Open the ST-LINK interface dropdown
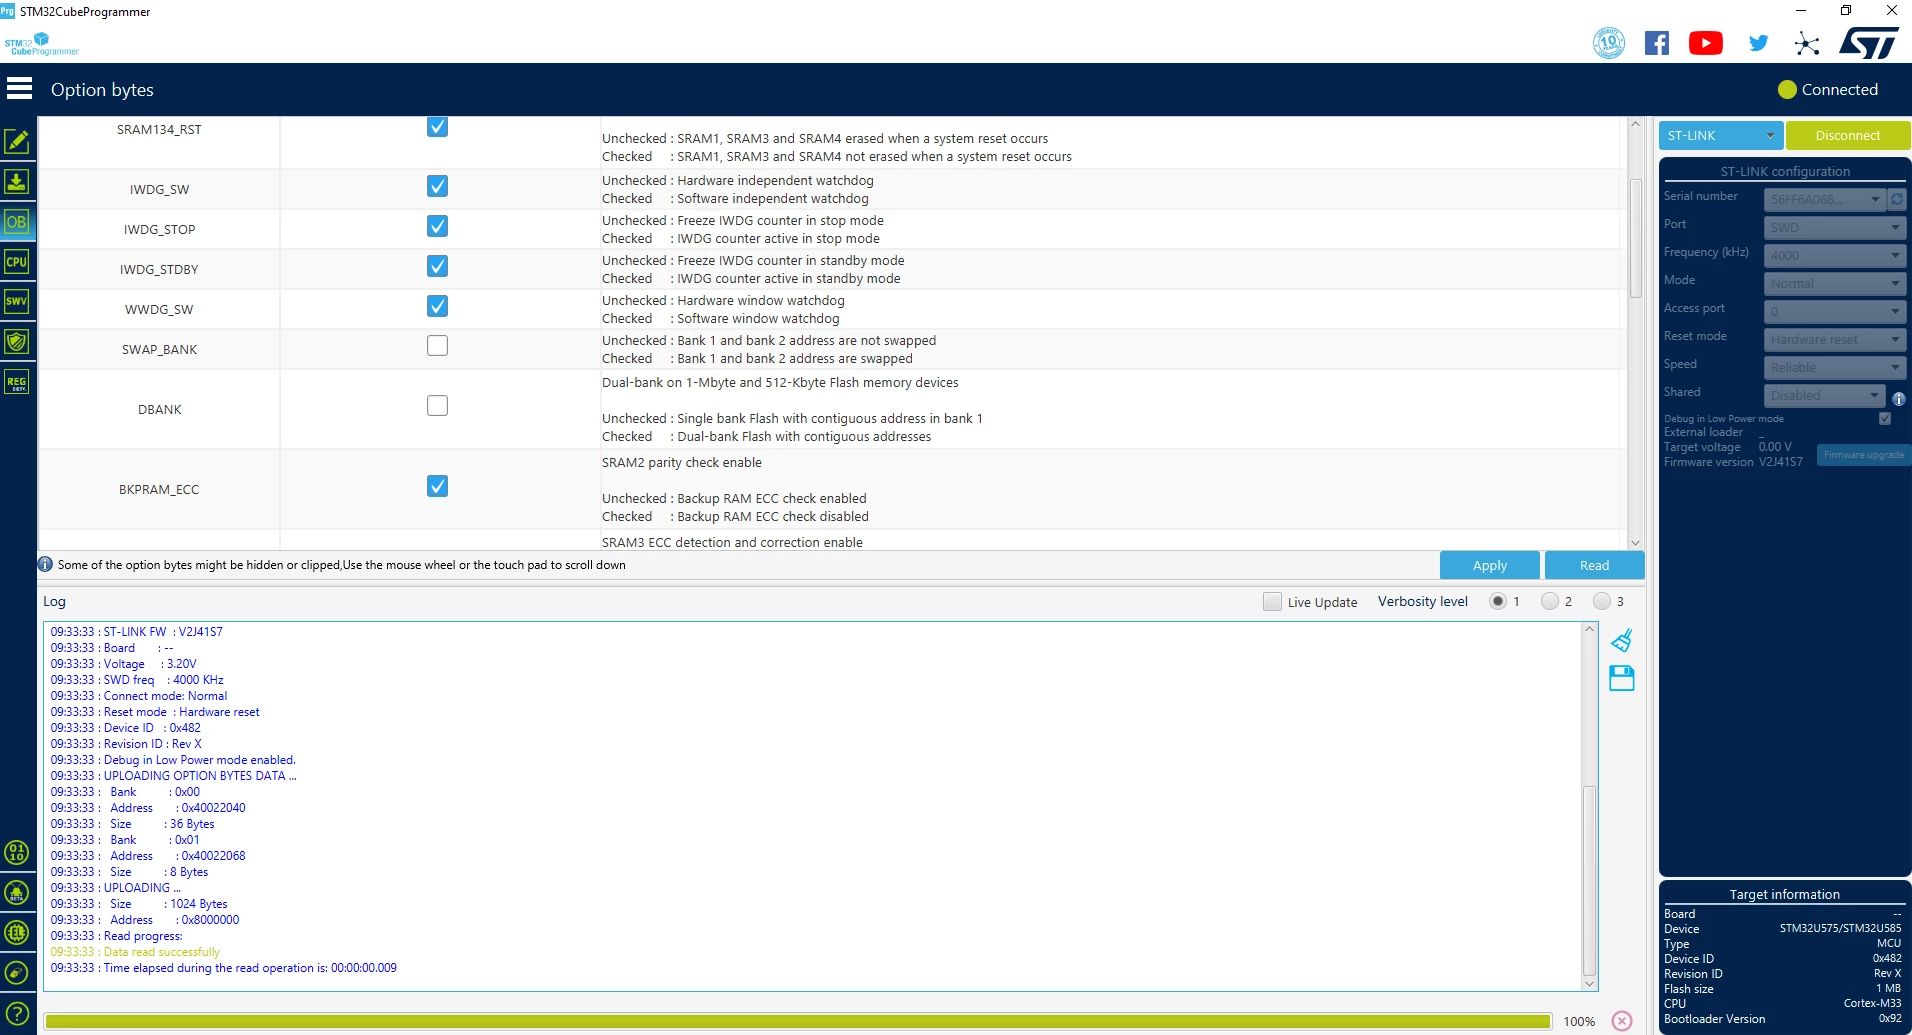The height and width of the screenshot is (1035, 1912). pos(1720,135)
